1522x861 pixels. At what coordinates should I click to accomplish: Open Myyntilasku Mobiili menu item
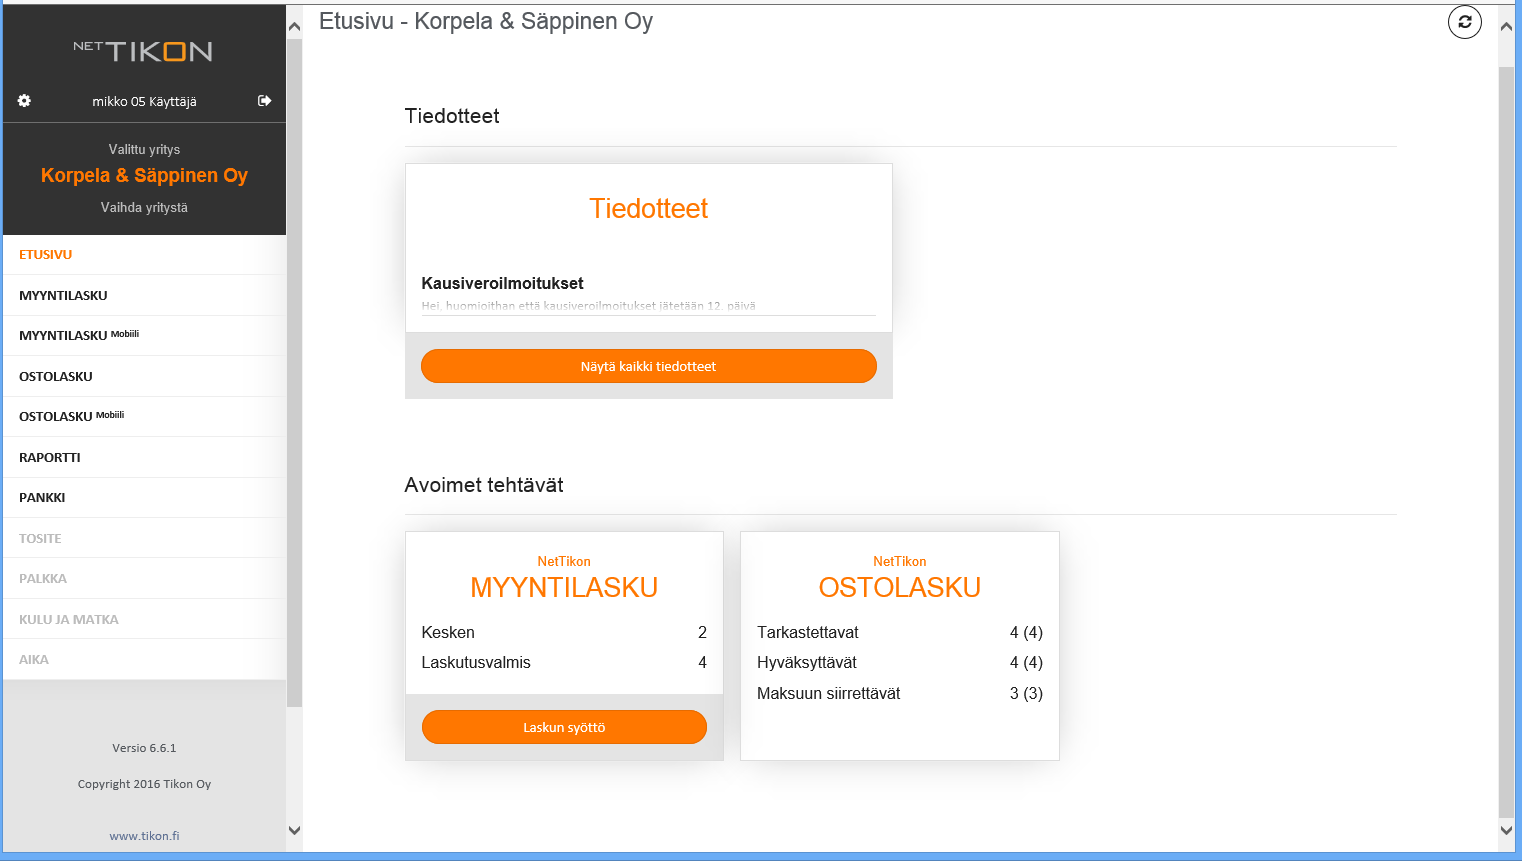click(144, 336)
